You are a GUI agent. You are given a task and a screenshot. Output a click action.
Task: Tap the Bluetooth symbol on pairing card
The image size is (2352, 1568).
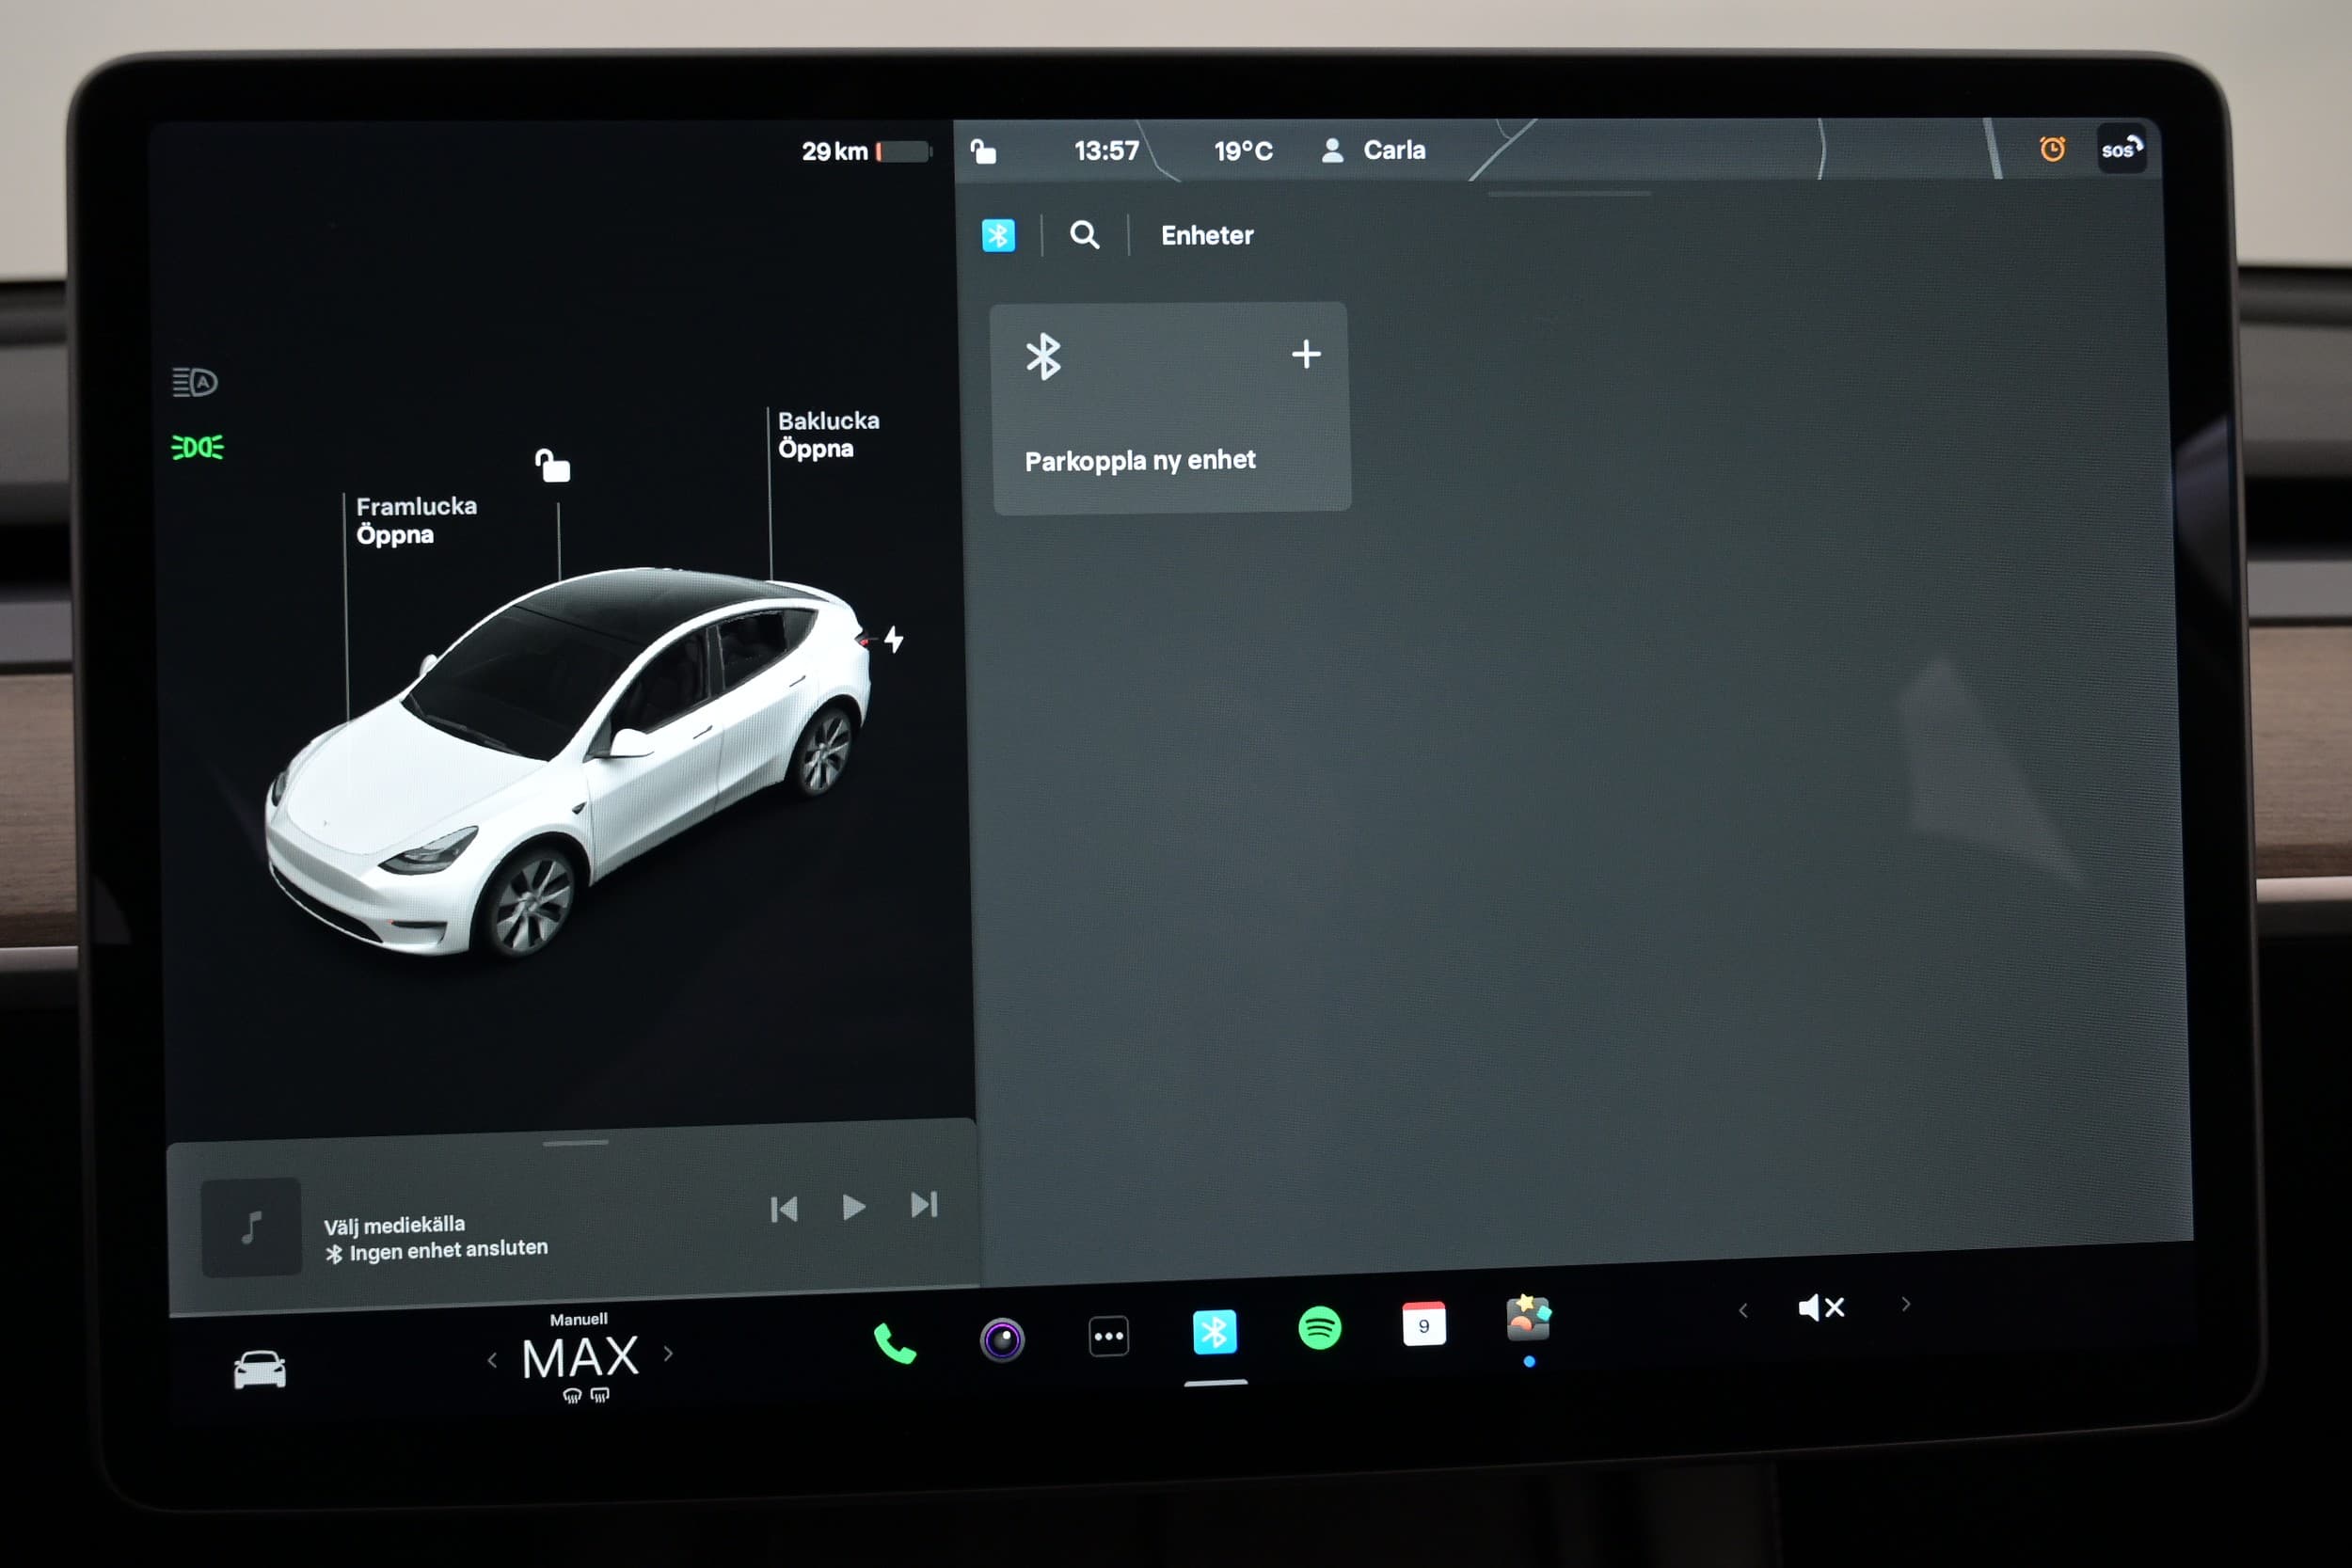coord(1043,357)
